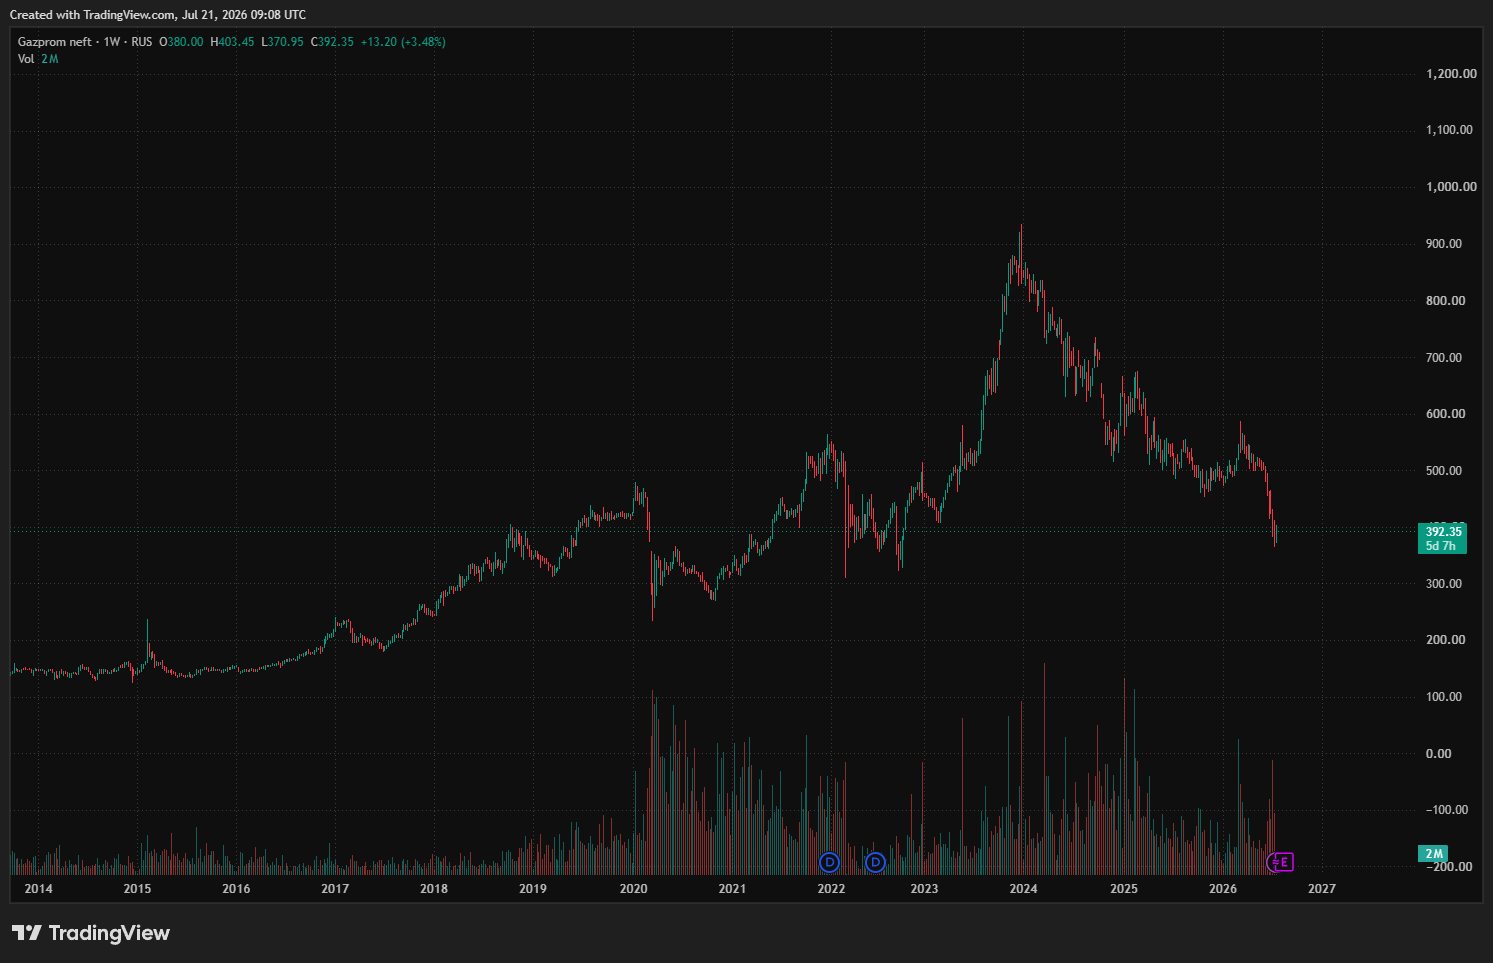Click the 2025 label on the time axis
Image resolution: width=1493 pixels, height=963 pixels.
[x=1124, y=889]
